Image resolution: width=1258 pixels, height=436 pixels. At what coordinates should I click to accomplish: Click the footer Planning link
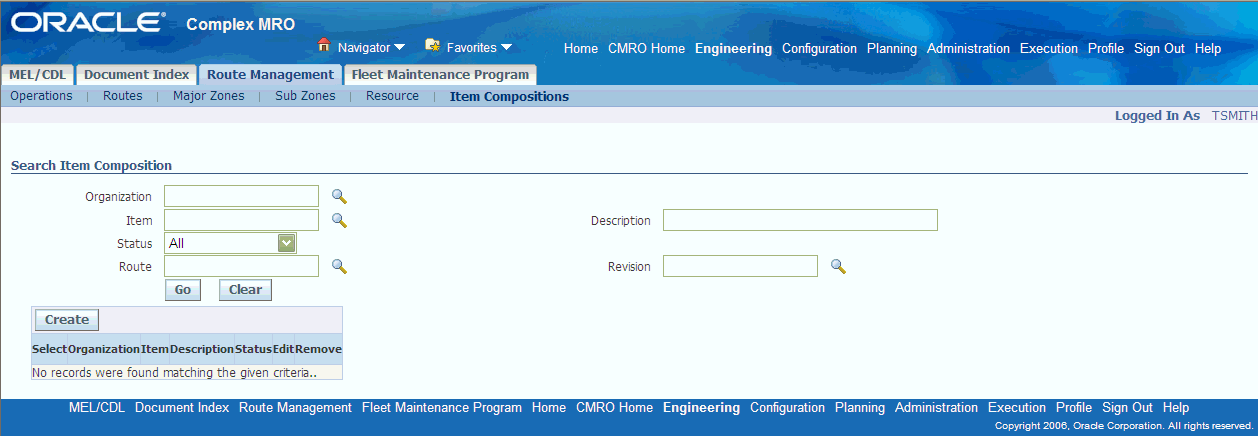coord(860,407)
